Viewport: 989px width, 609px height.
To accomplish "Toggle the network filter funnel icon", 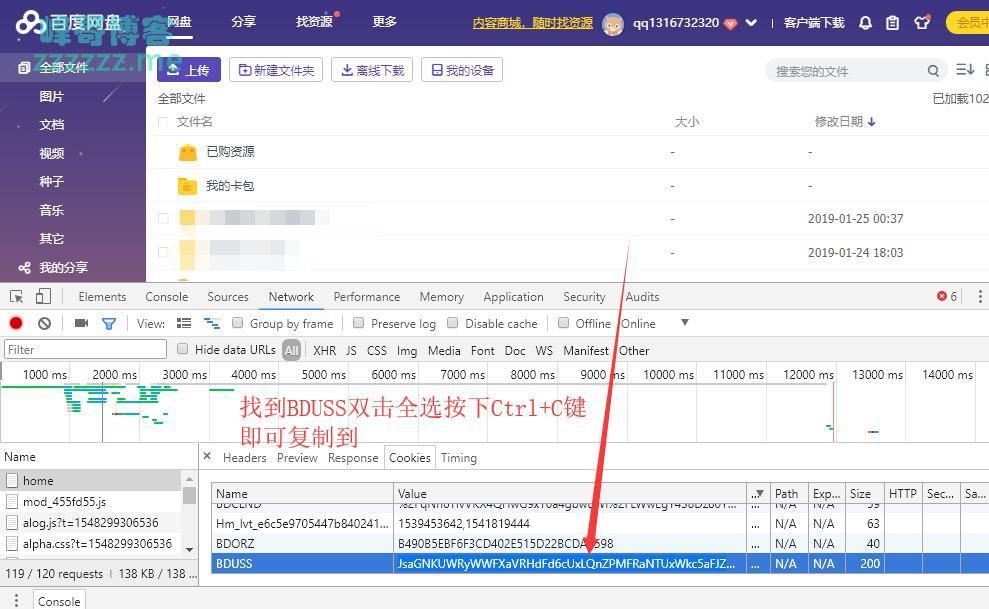I will click(109, 323).
